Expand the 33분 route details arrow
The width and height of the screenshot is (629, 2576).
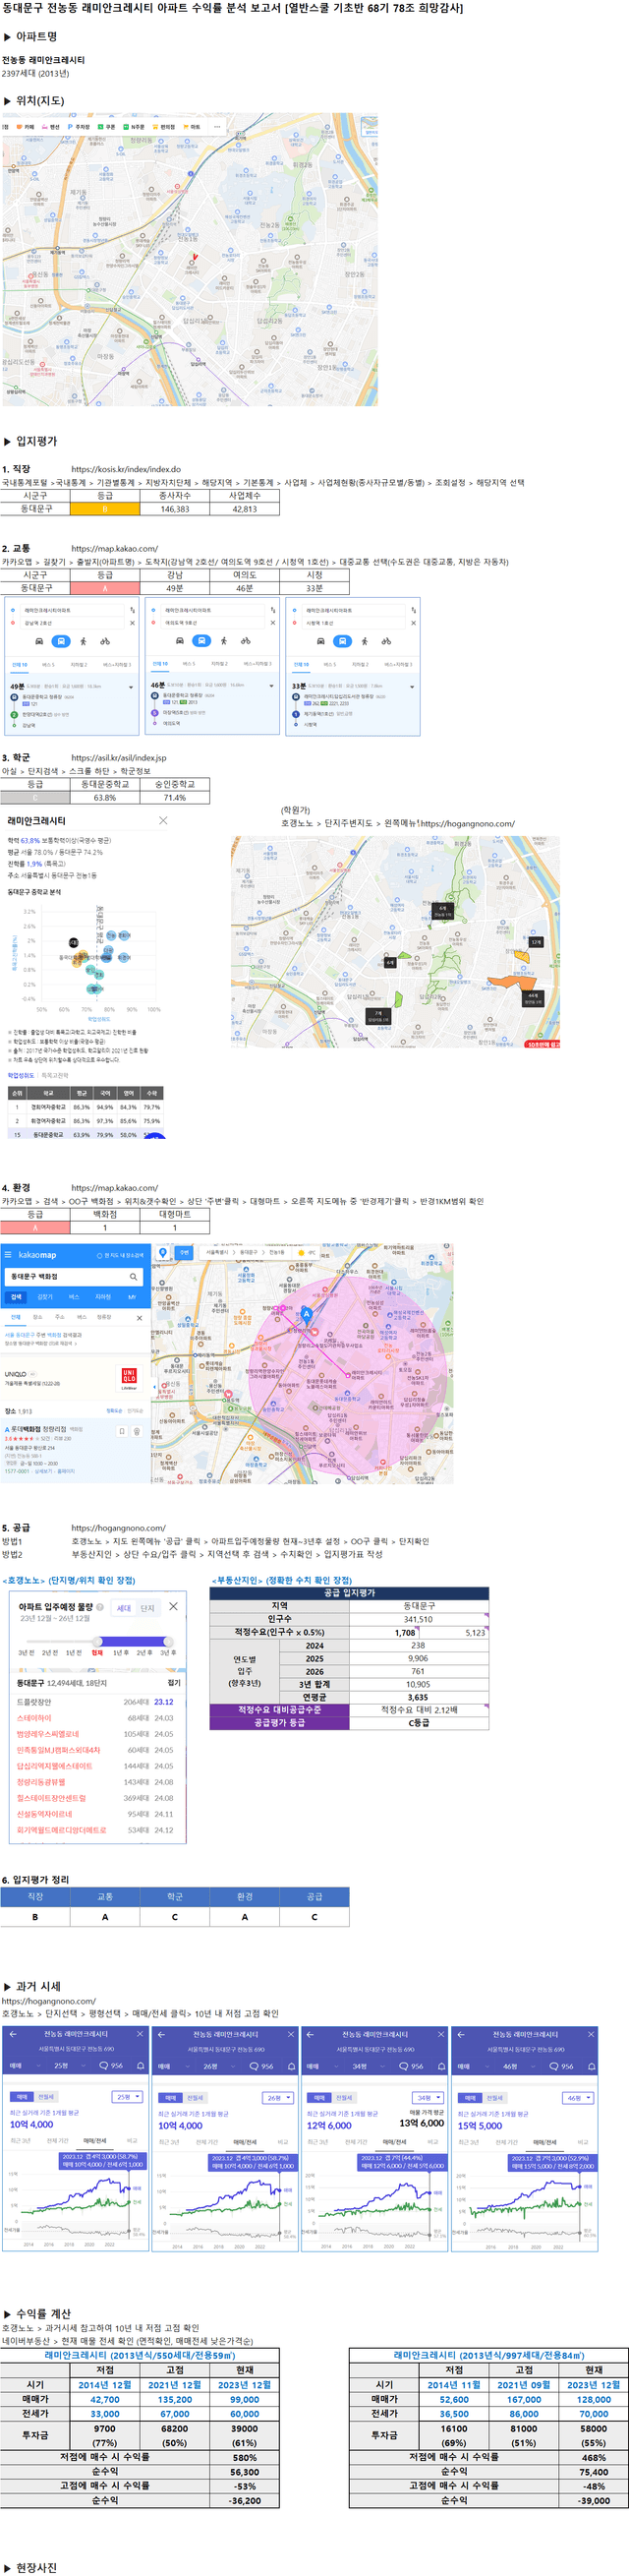[412, 687]
